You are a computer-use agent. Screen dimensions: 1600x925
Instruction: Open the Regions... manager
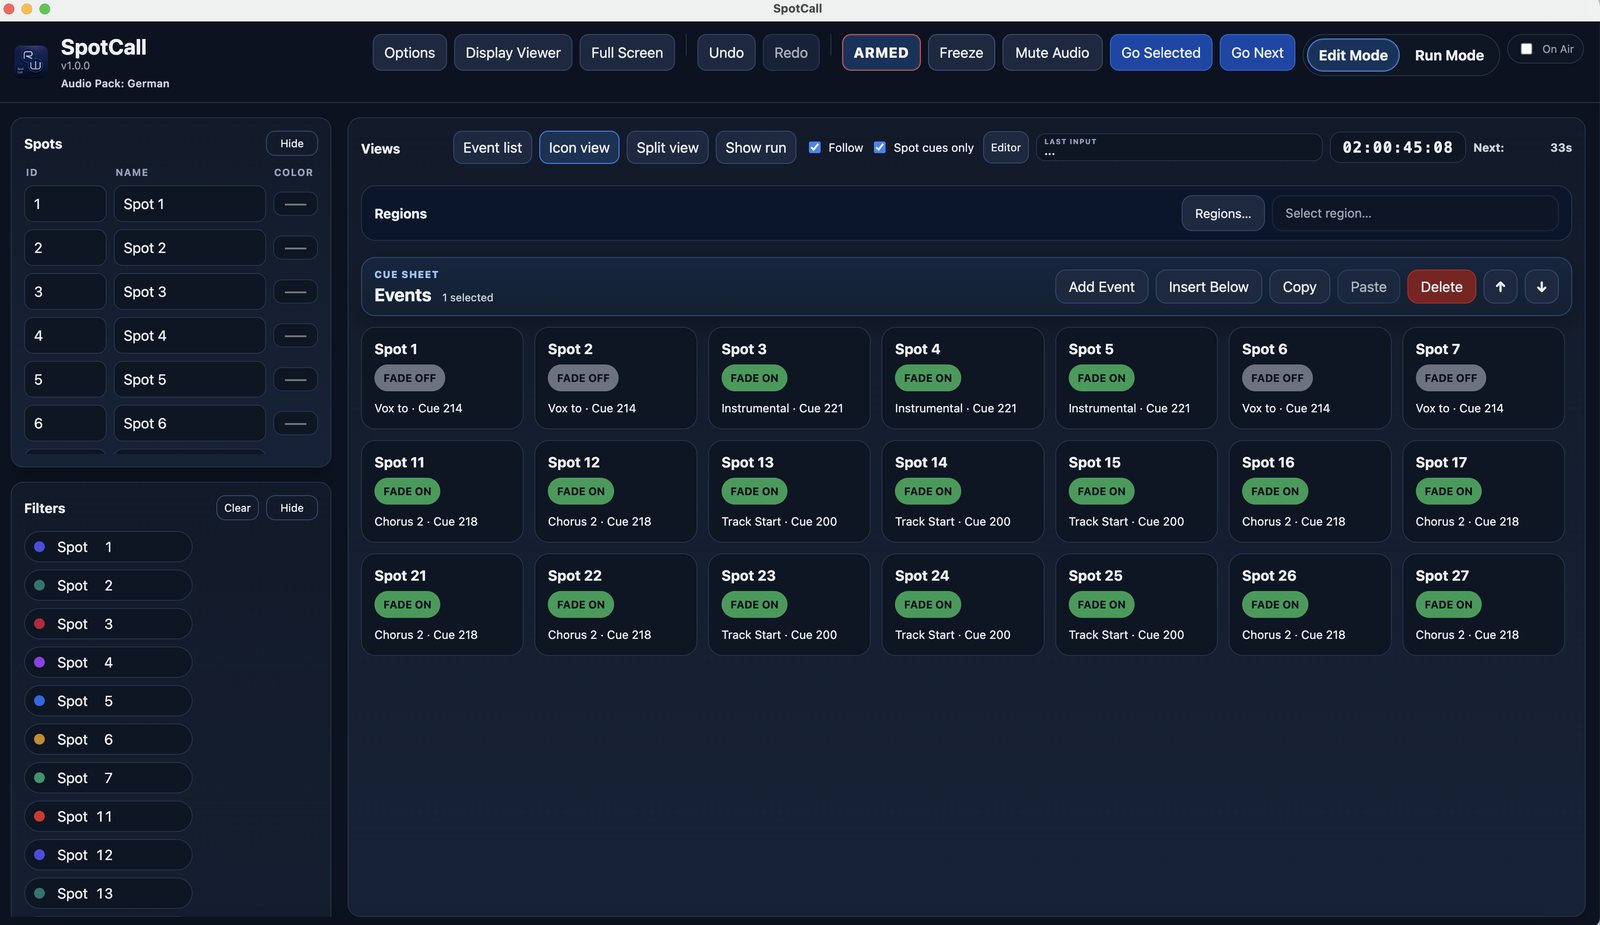click(1223, 213)
